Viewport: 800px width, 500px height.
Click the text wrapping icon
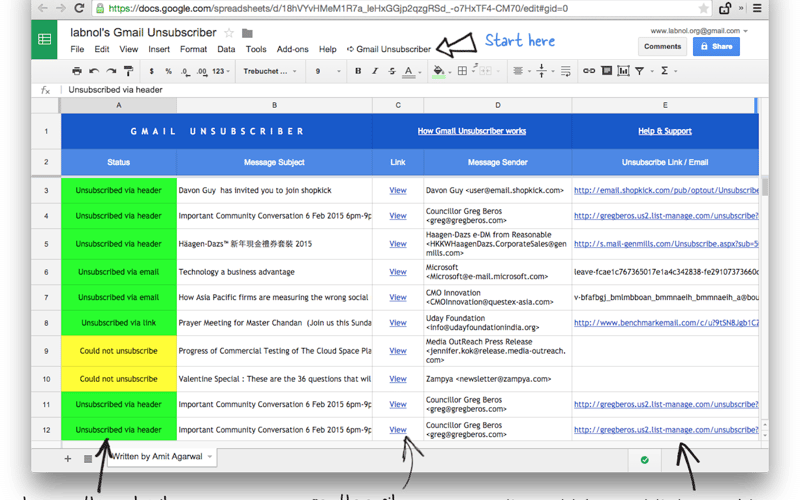coord(565,71)
